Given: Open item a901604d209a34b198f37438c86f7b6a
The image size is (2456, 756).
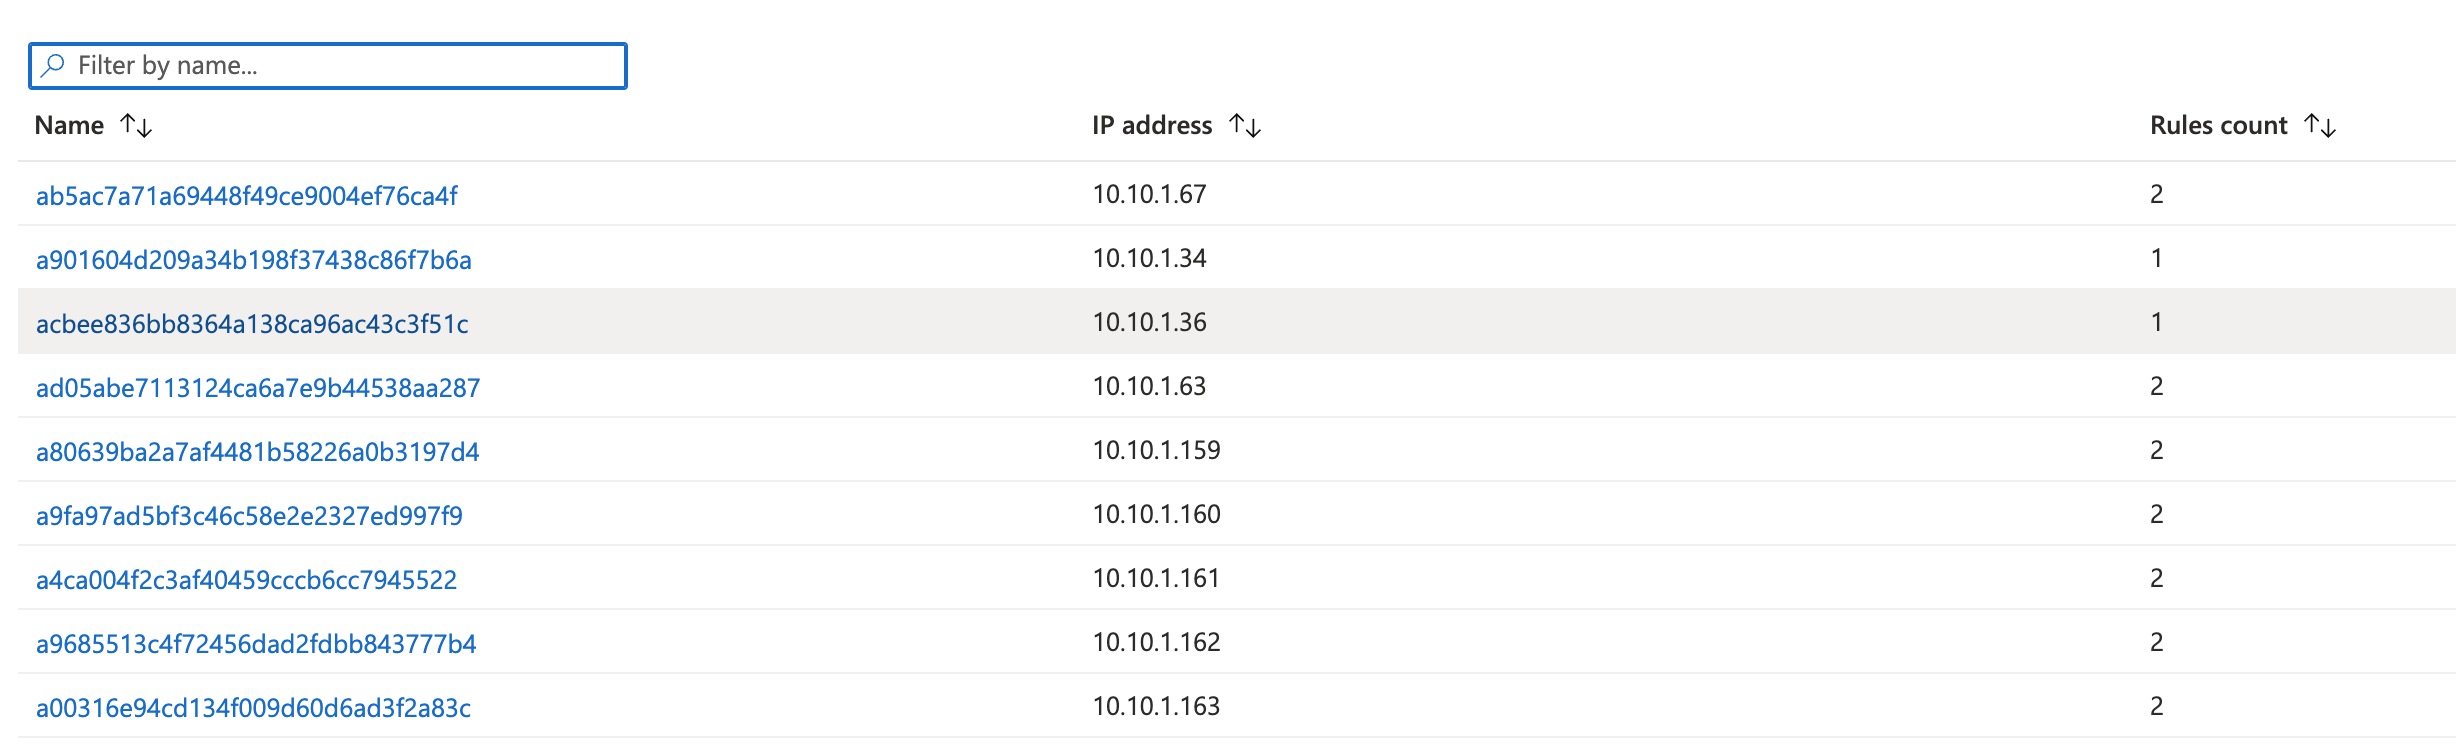Looking at the screenshot, I should (255, 259).
